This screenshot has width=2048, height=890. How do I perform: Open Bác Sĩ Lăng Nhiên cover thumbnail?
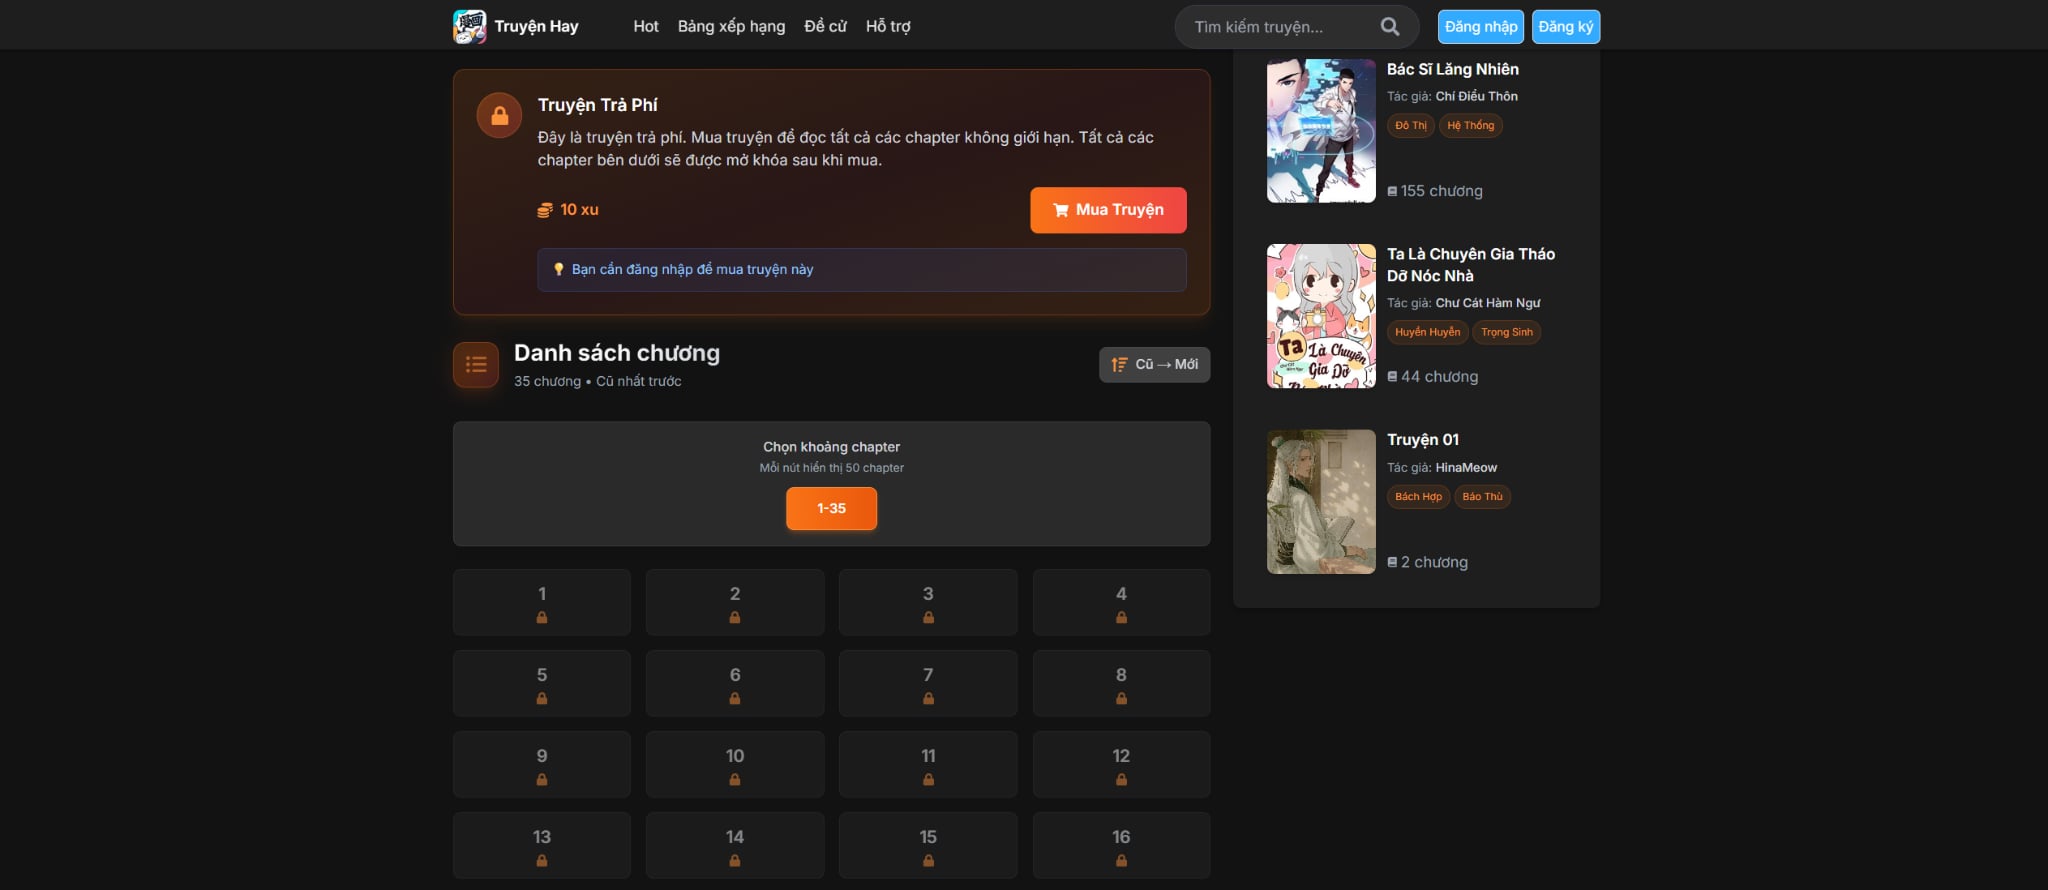coord(1321,131)
